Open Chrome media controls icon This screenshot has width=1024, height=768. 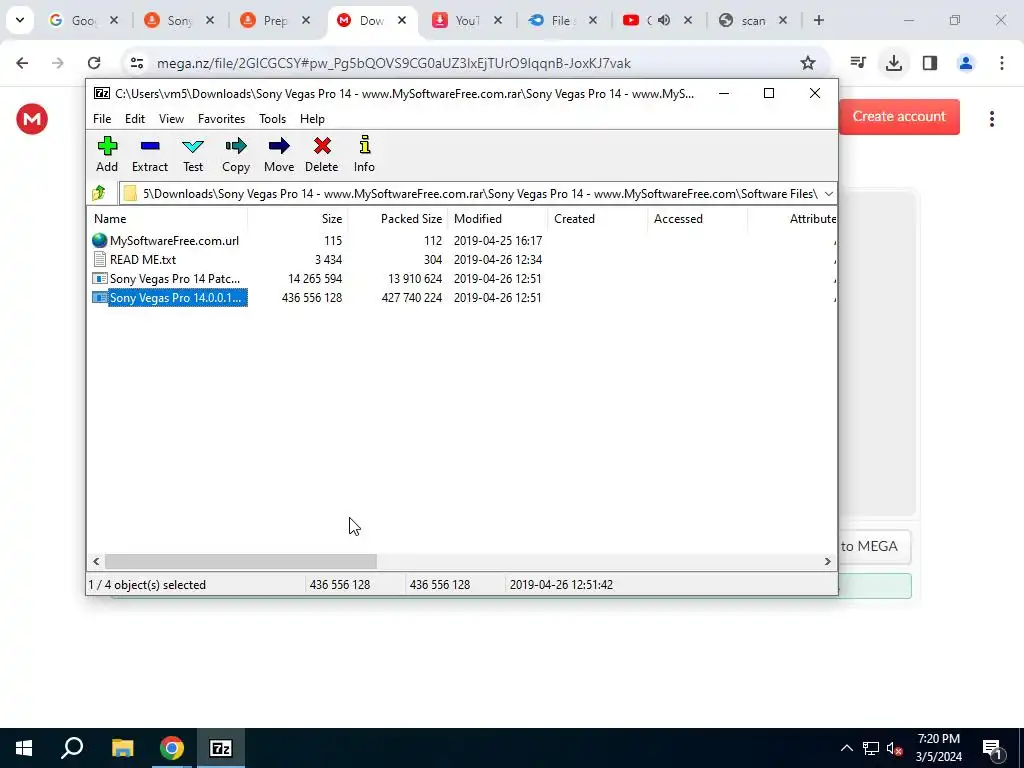pyautogui.click(x=858, y=63)
